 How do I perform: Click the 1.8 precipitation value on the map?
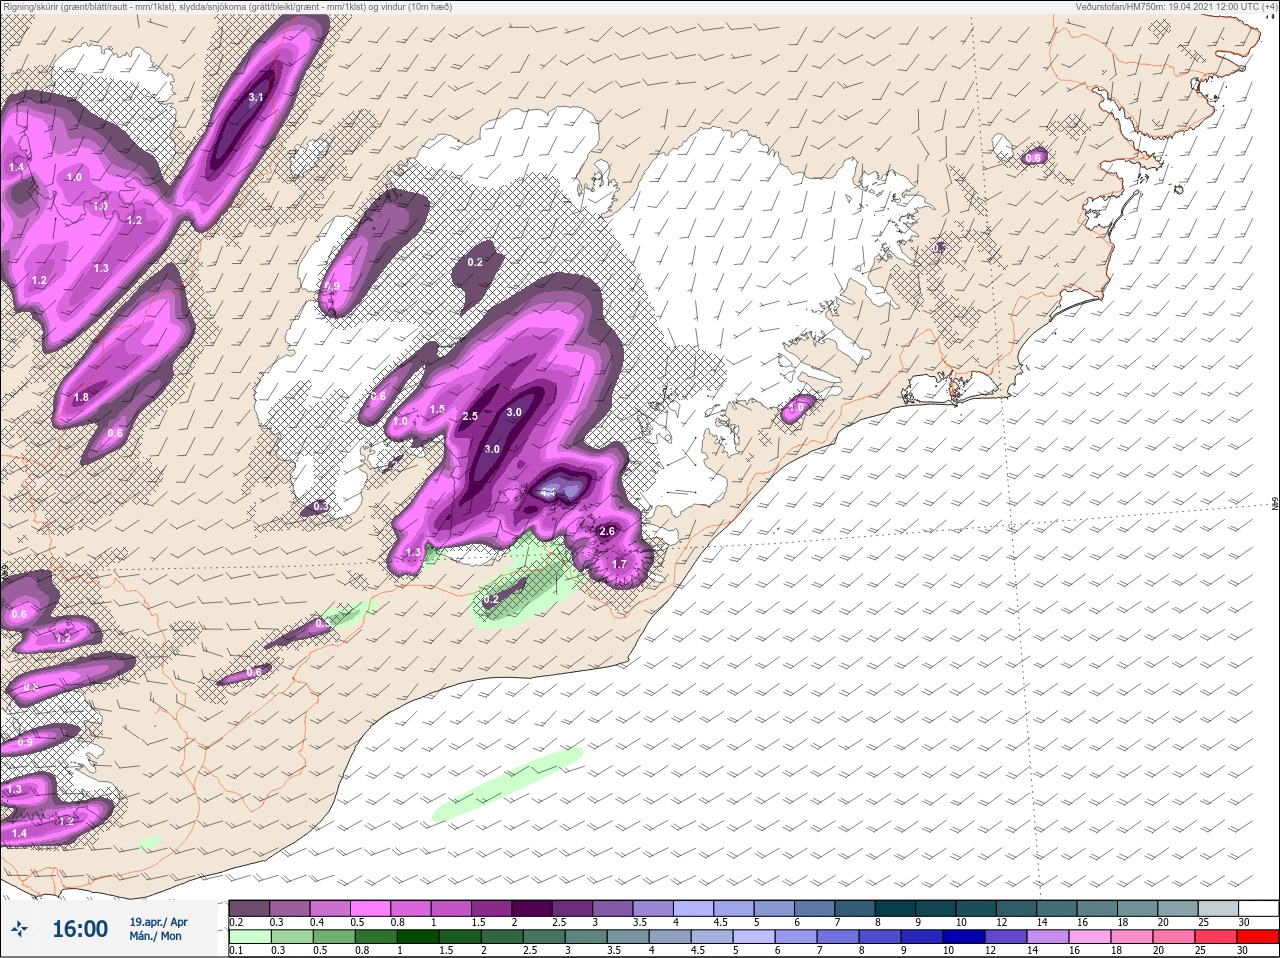coord(82,397)
